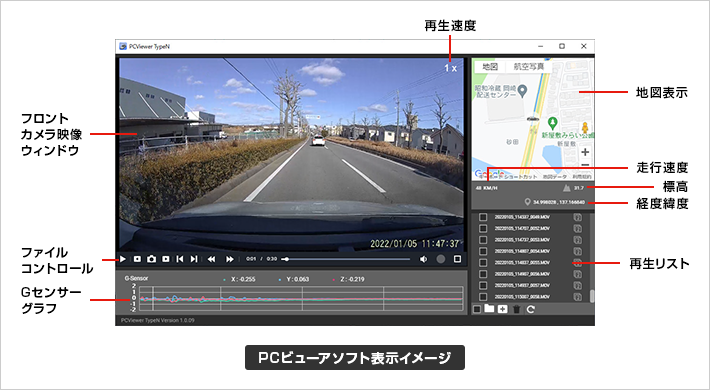Check the box for file ending 0049.MOV
Viewport: 710px width, 390px height.
pos(483,217)
